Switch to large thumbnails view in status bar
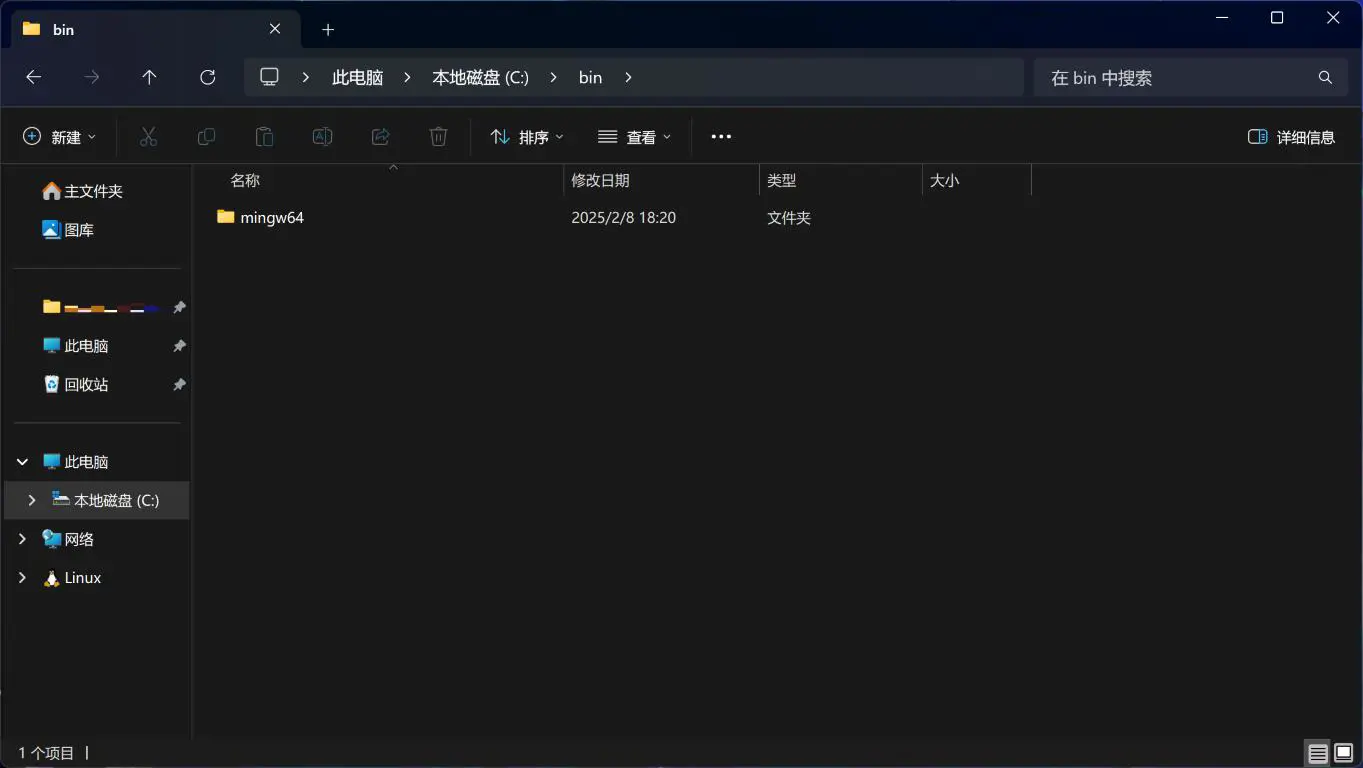The height and width of the screenshot is (768, 1363). click(1344, 753)
